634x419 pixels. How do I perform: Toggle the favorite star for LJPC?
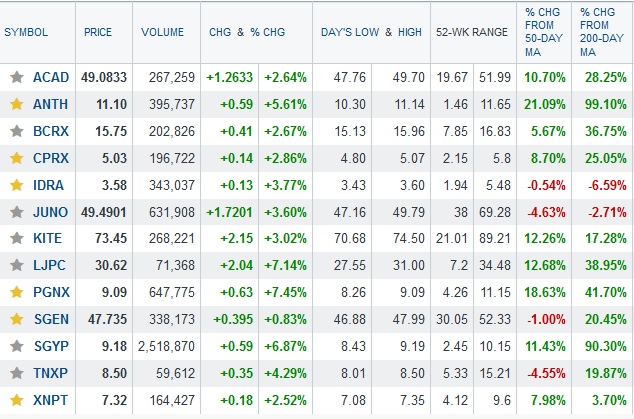pos(17,265)
